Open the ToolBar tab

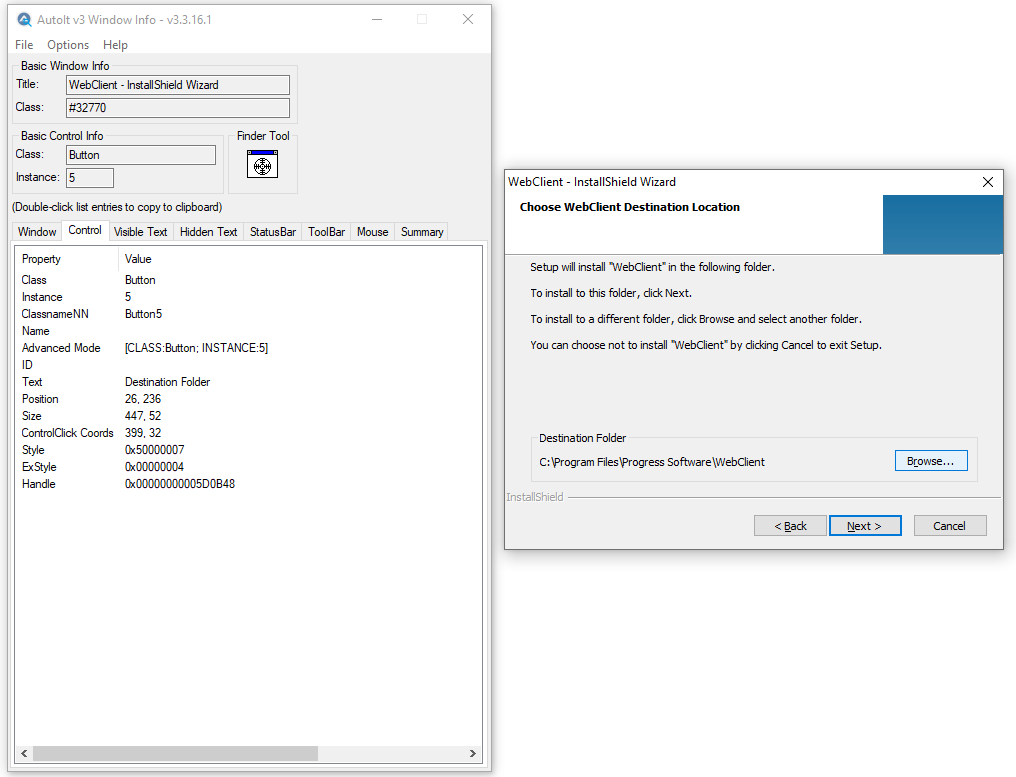click(x=327, y=232)
